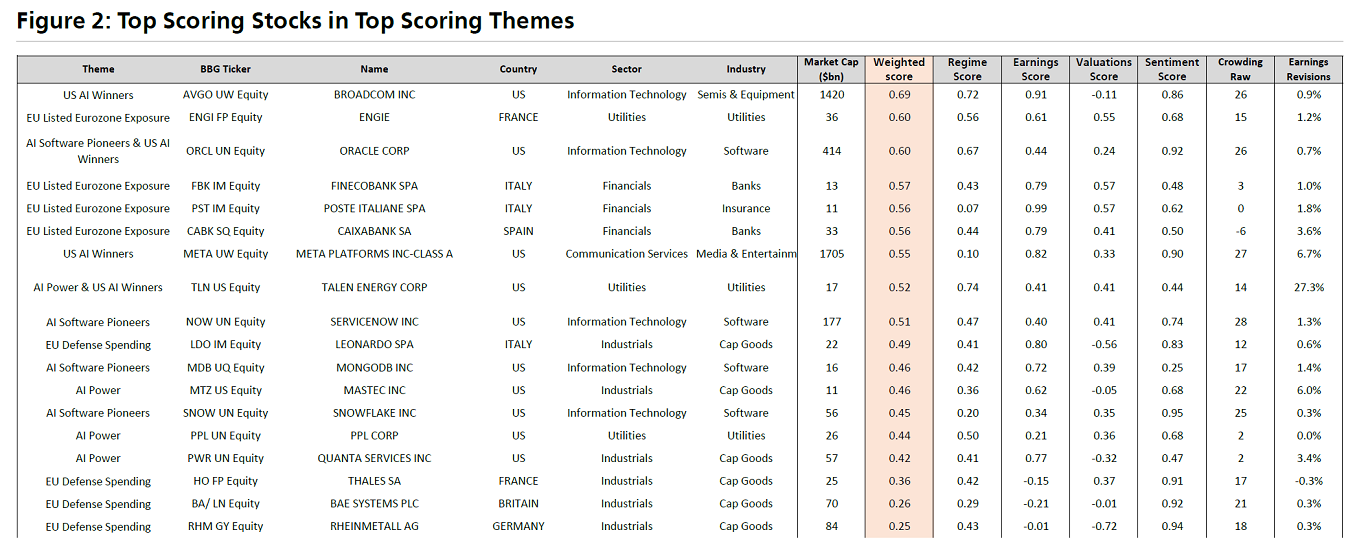Select the Market Cap ($bn) header
Screen dimensions: 1346x541
click(830, 69)
